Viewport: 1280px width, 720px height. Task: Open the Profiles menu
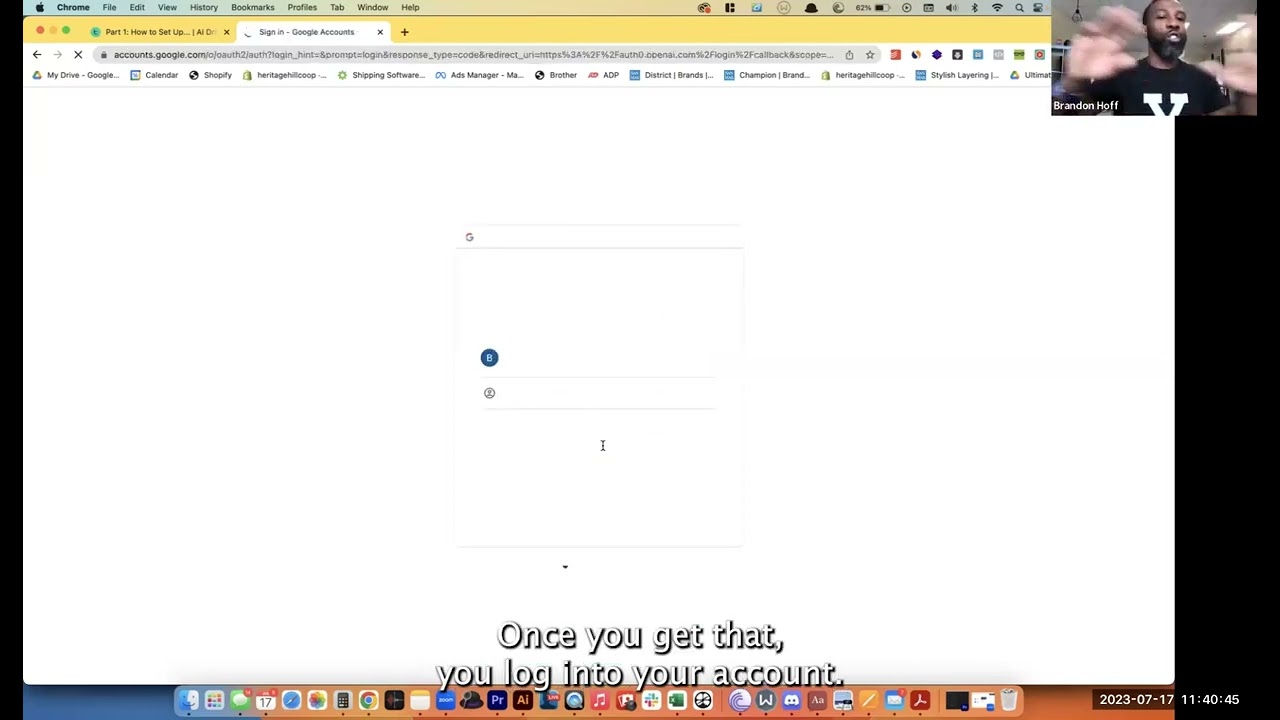(x=302, y=8)
